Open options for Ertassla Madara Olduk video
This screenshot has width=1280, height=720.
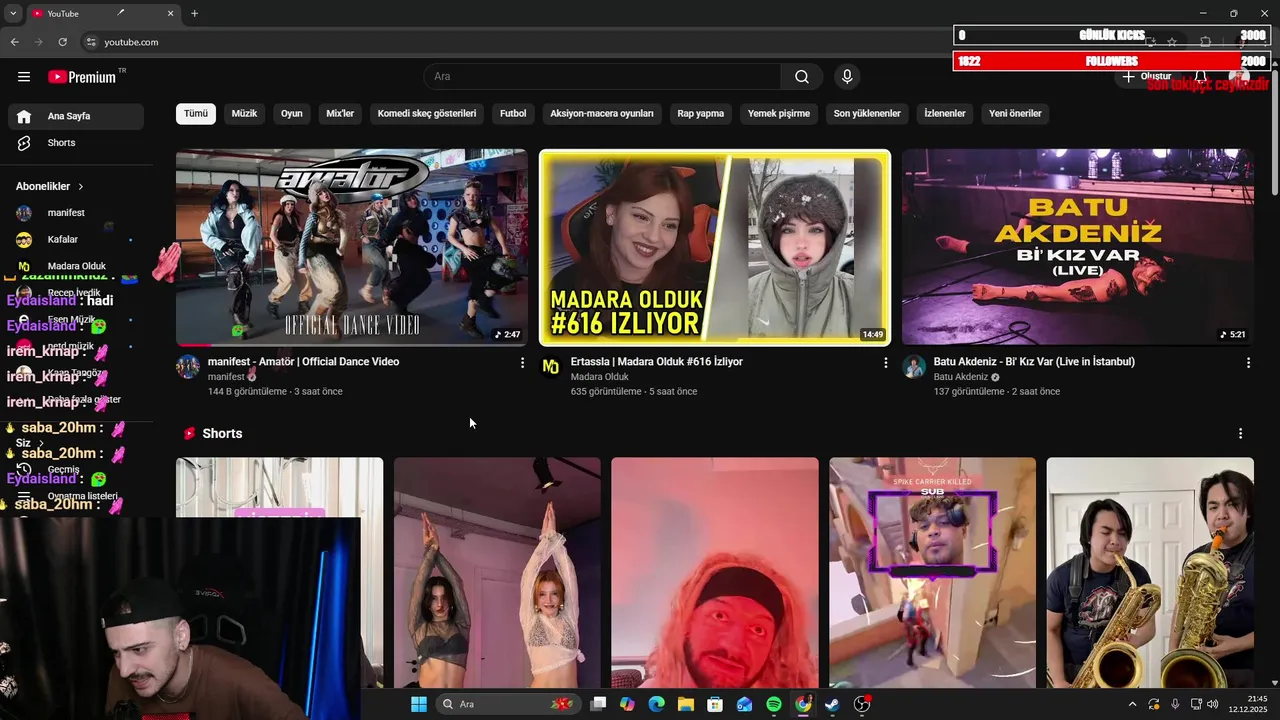(x=885, y=363)
